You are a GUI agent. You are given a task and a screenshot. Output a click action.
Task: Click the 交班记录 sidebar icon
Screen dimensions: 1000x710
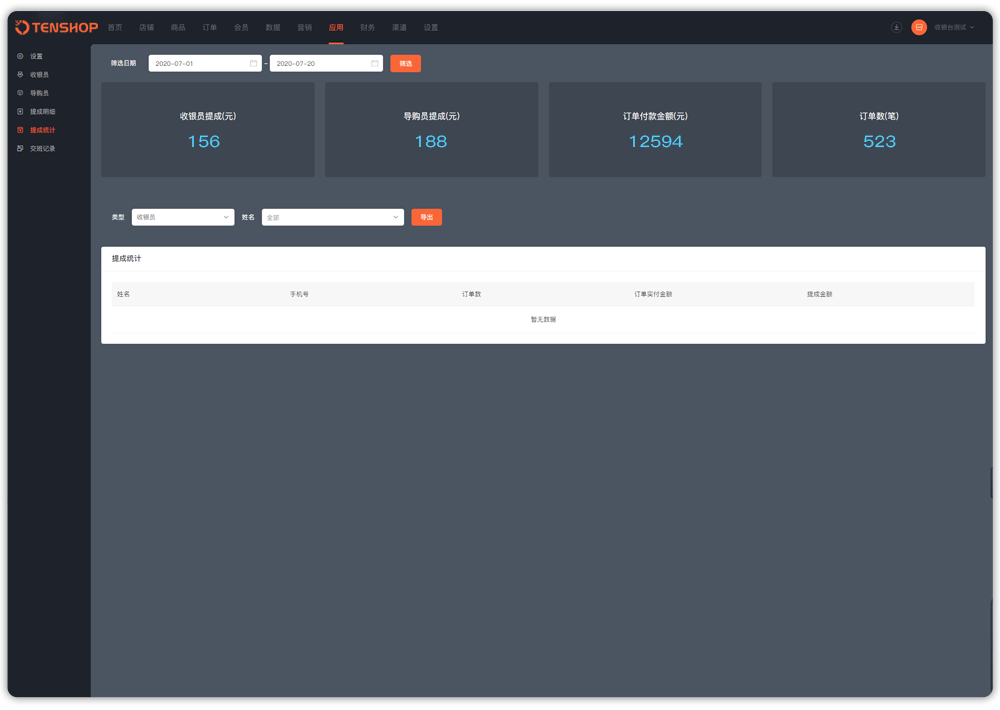tap(20, 148)
